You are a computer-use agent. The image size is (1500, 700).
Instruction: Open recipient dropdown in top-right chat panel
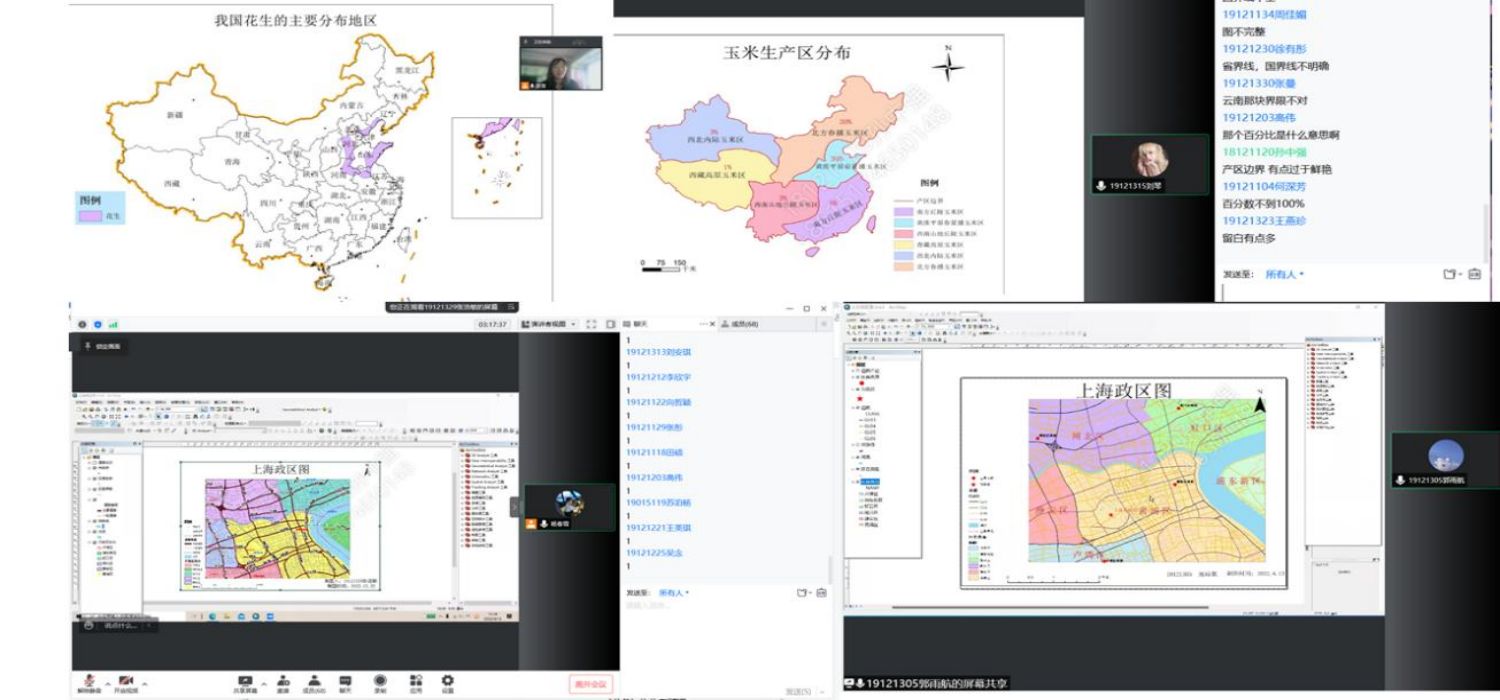[1285, 274]
